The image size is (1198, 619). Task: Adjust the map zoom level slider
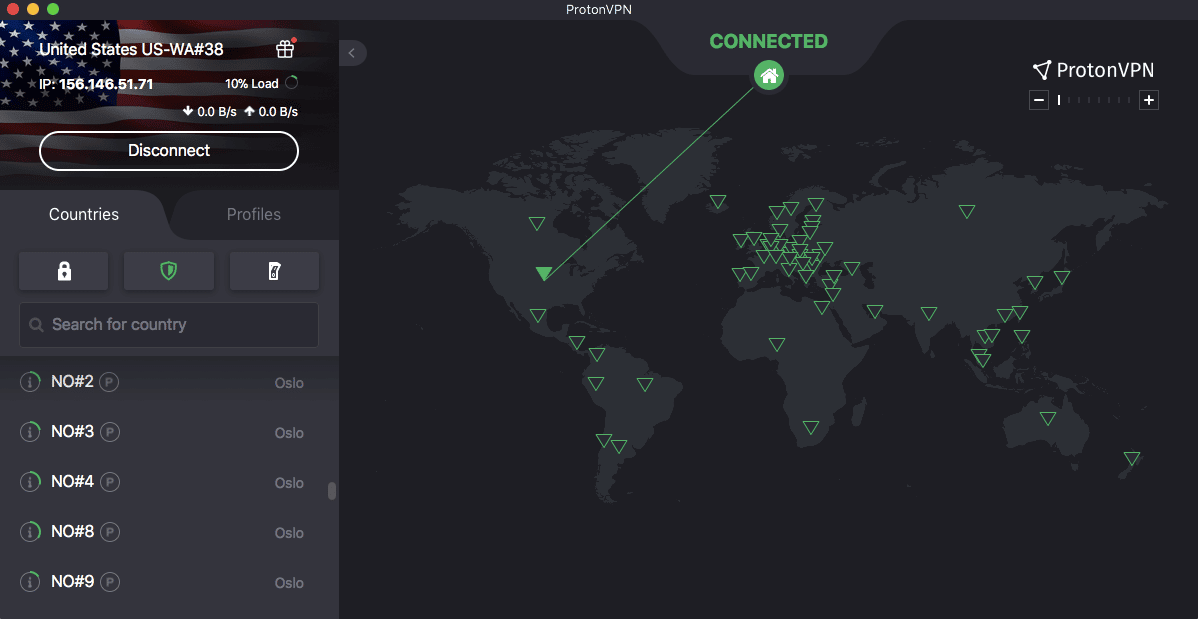[1094, 100]
